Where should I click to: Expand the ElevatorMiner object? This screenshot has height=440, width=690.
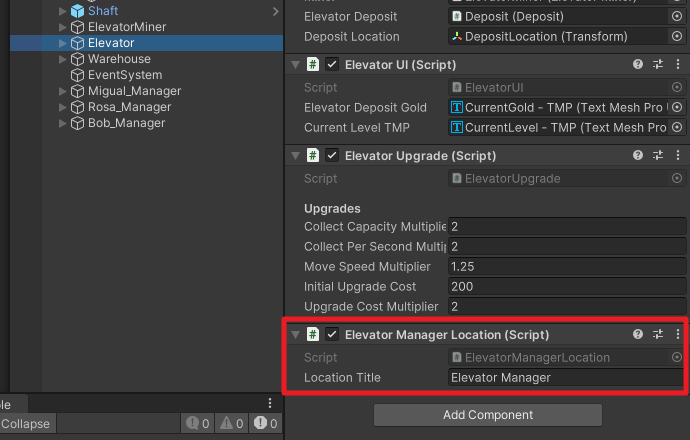click(62, 27)
